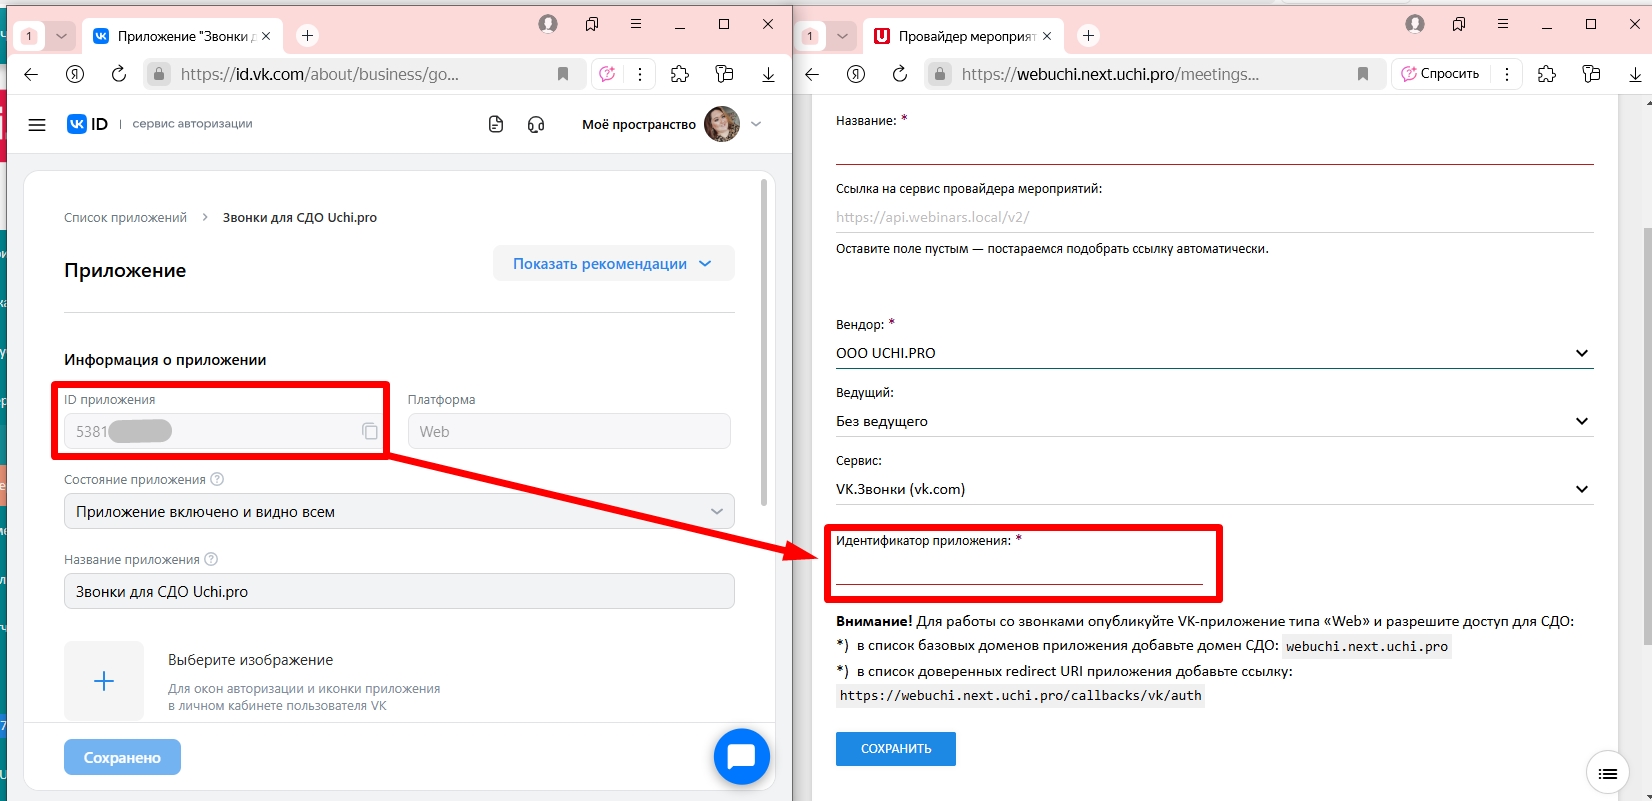1652x801 pixels.
Task: Open more options dots next to Спросить
Action: tap(1507, 74)
